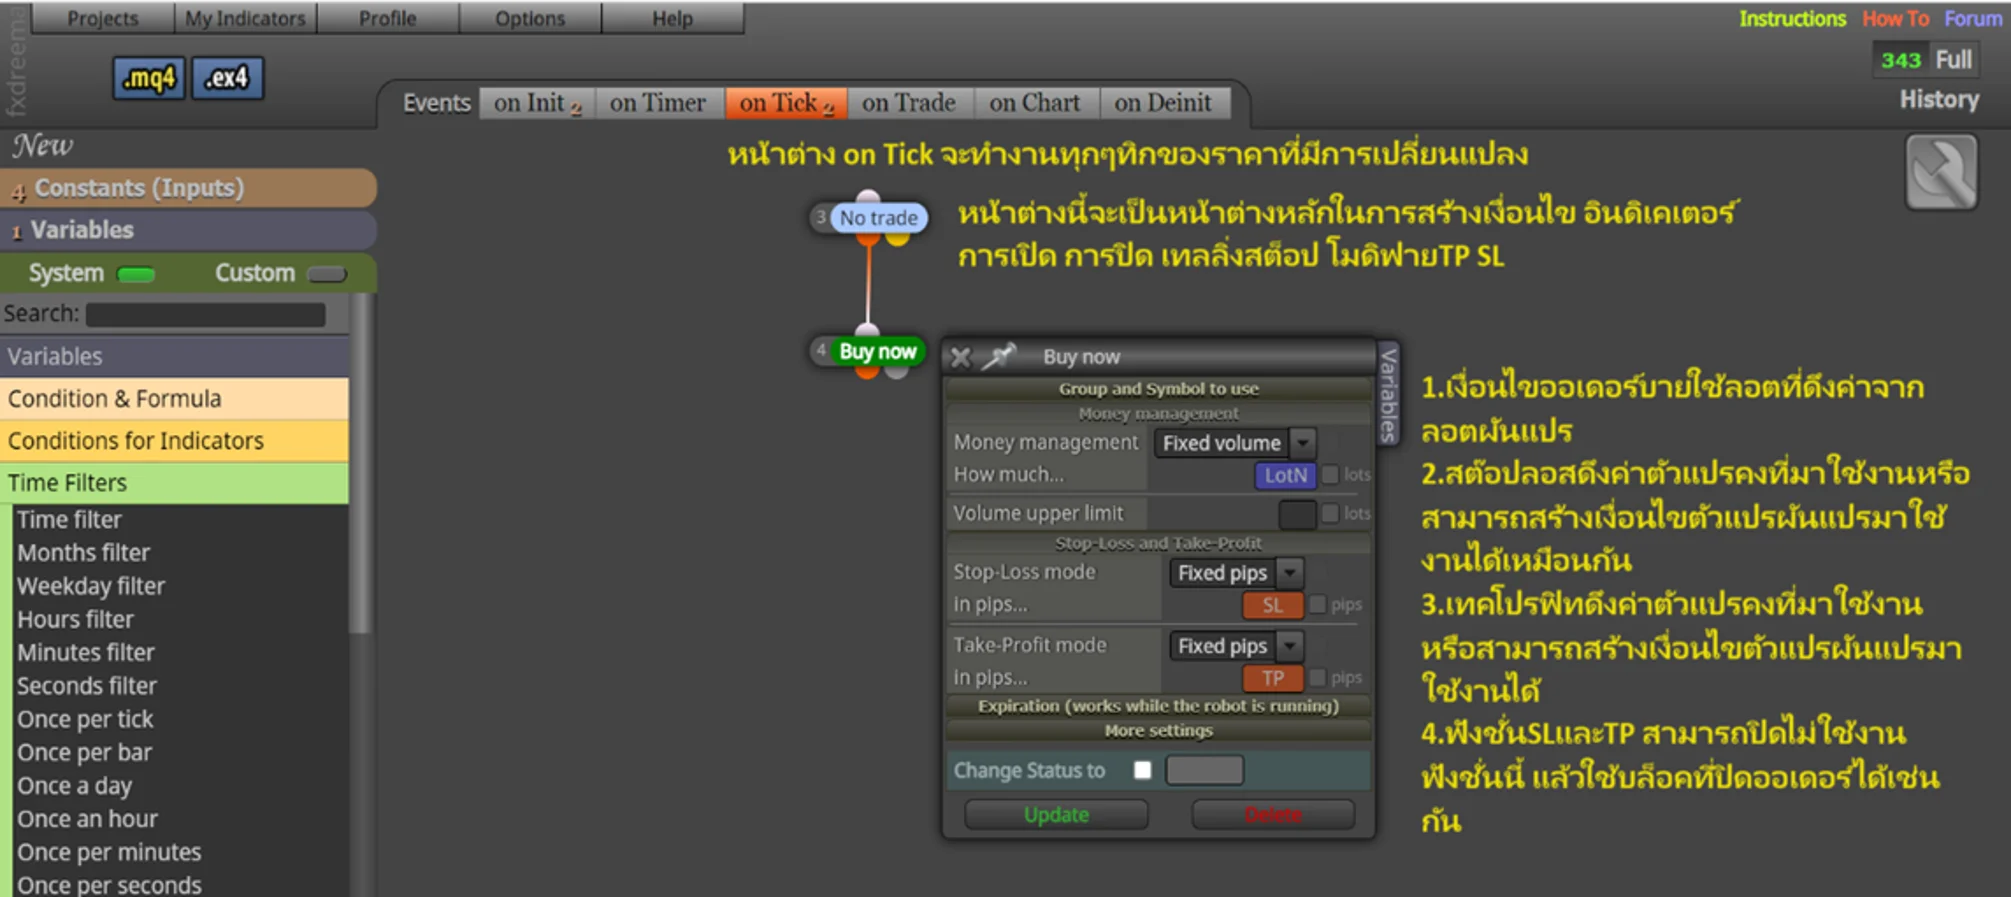Open the Forum link
2011x897 pixels.
(x=1973, y=19)
